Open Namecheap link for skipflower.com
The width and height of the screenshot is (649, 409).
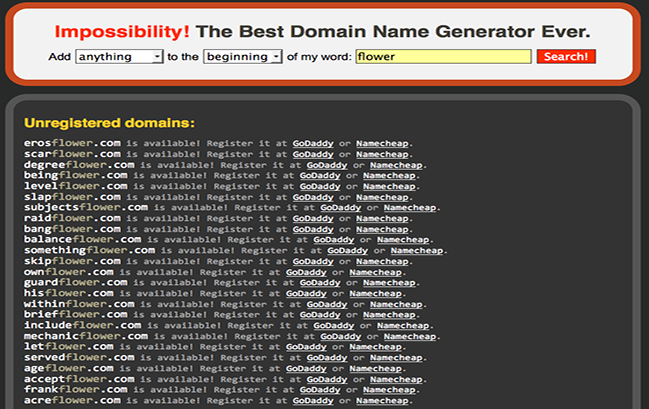(x=382, y=261)
